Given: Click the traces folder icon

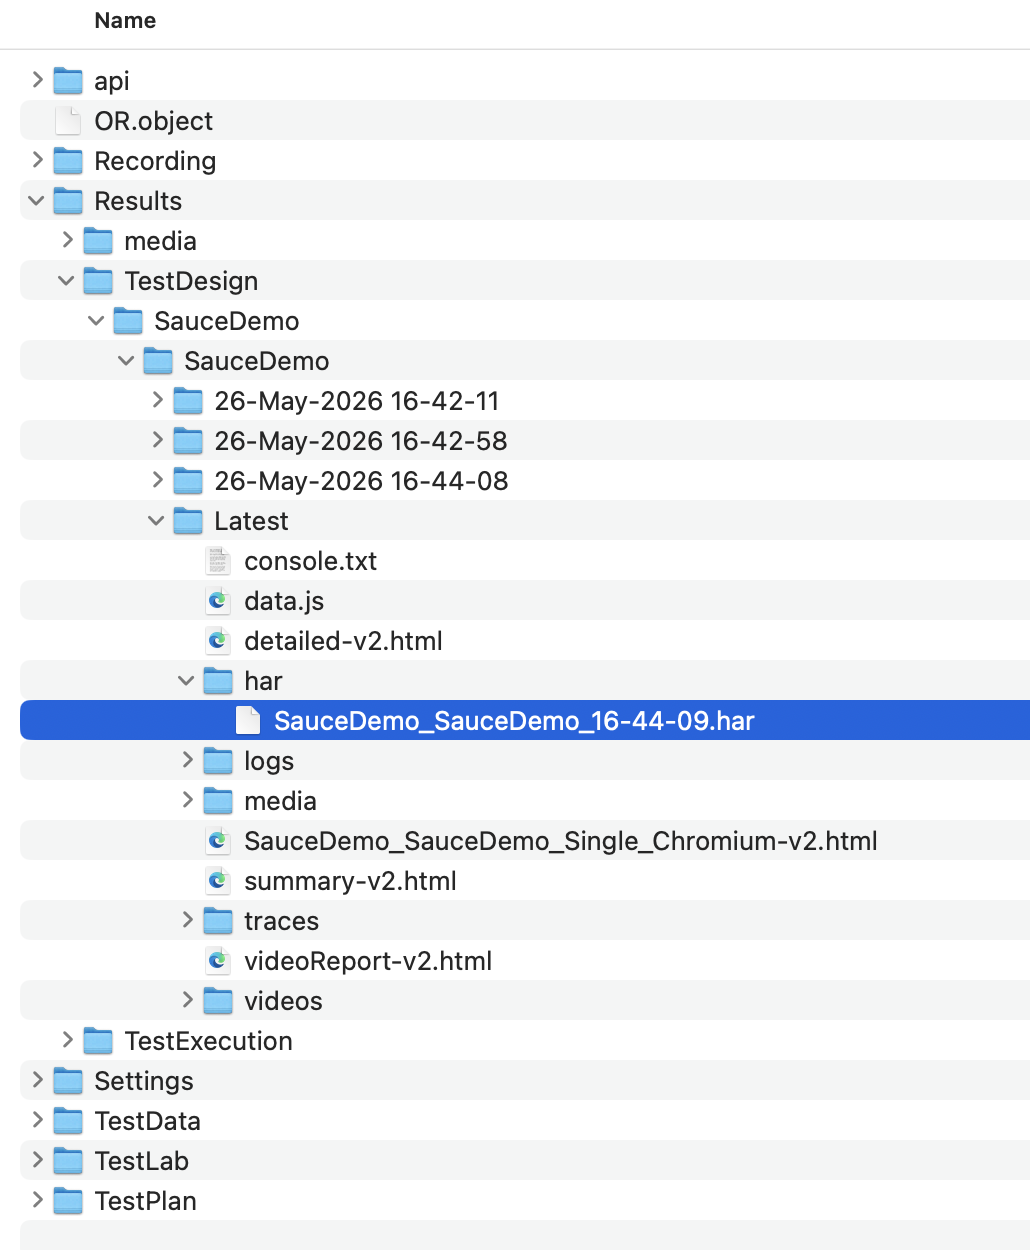Looking at the screenshot, I should click(x=218, y=921).
